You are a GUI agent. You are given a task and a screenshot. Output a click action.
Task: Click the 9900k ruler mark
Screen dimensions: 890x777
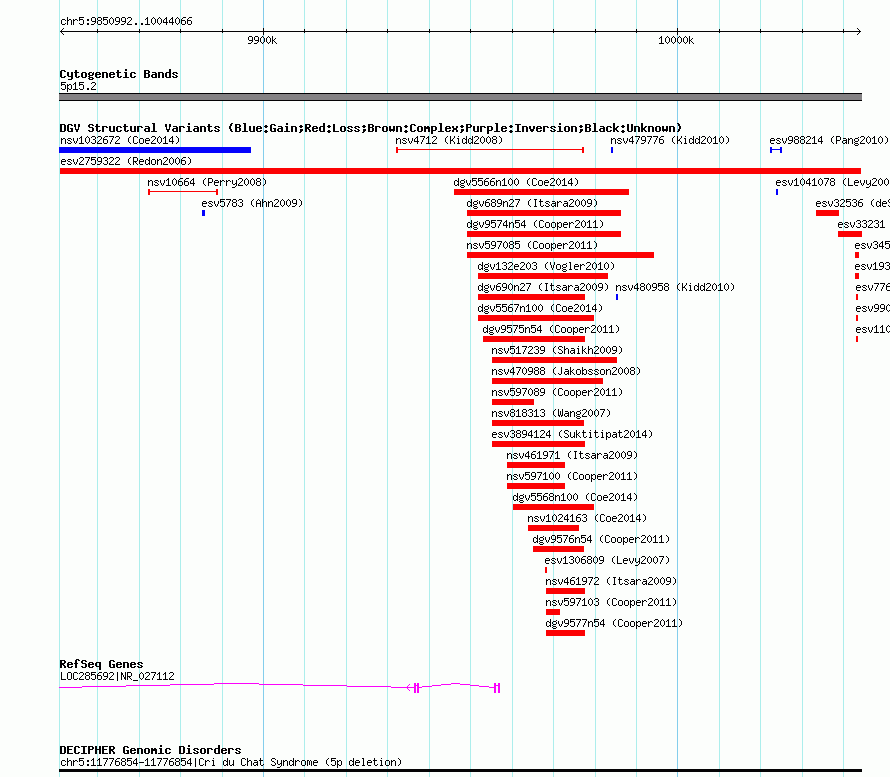[x=262, y=40]
